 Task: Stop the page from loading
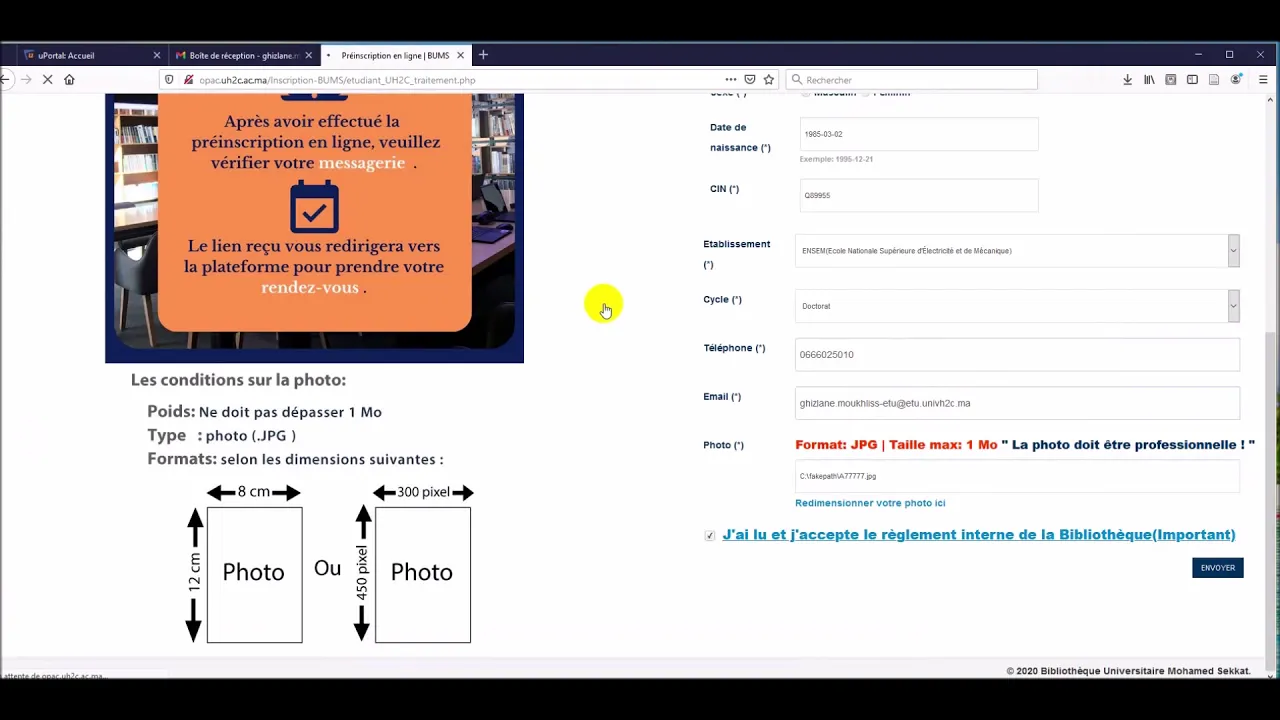(x=47, y=80)
